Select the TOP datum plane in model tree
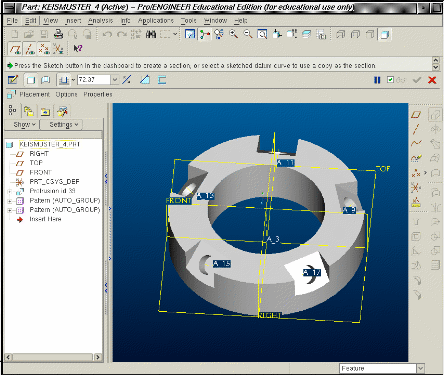This screenshot has height=375, width=444. coord(36,163)
